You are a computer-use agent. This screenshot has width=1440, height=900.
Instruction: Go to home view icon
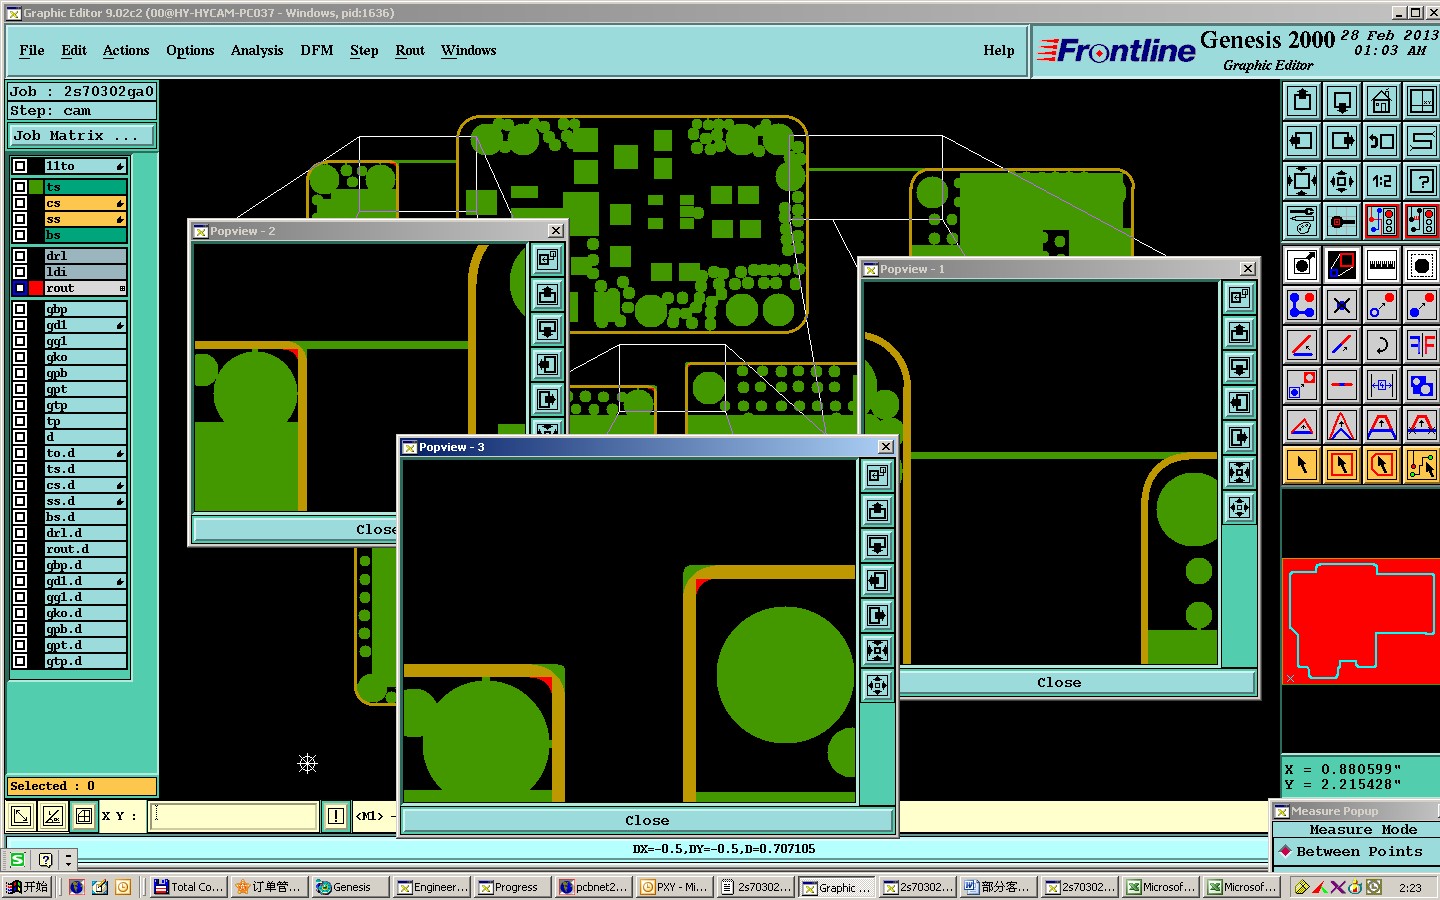click(x=1382, y=101)
